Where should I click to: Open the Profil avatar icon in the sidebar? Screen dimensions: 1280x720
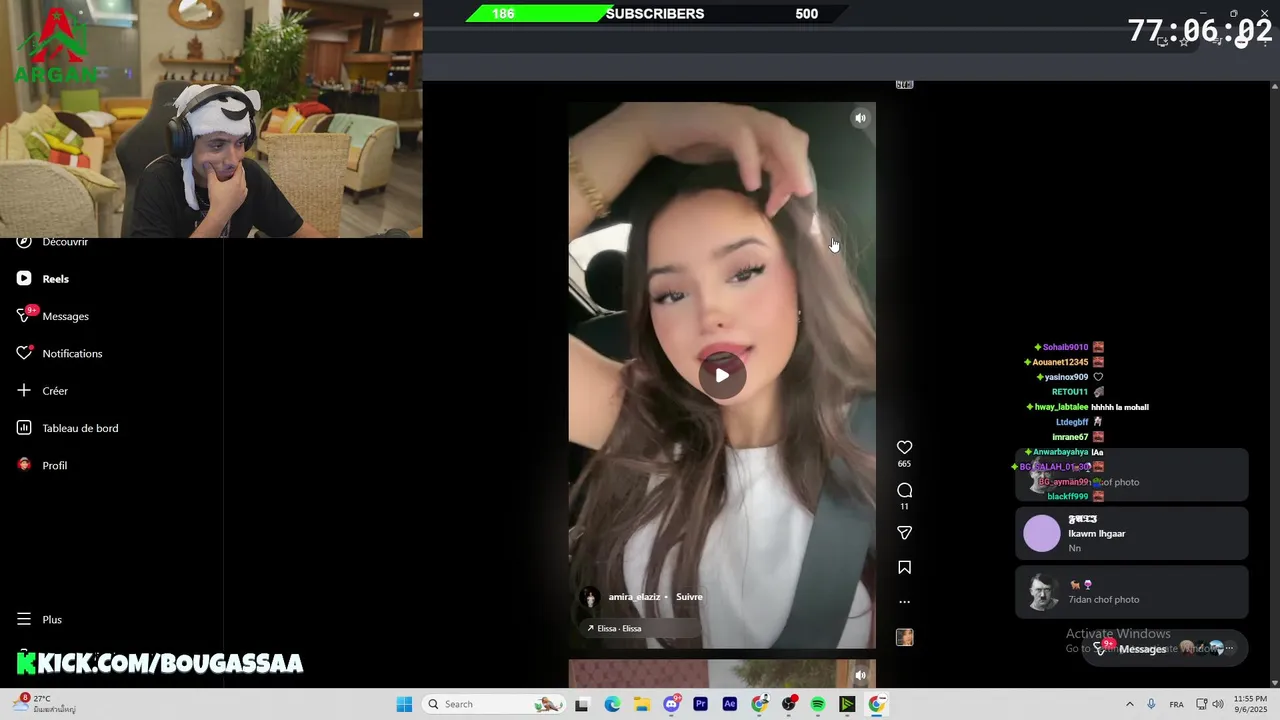24,465
